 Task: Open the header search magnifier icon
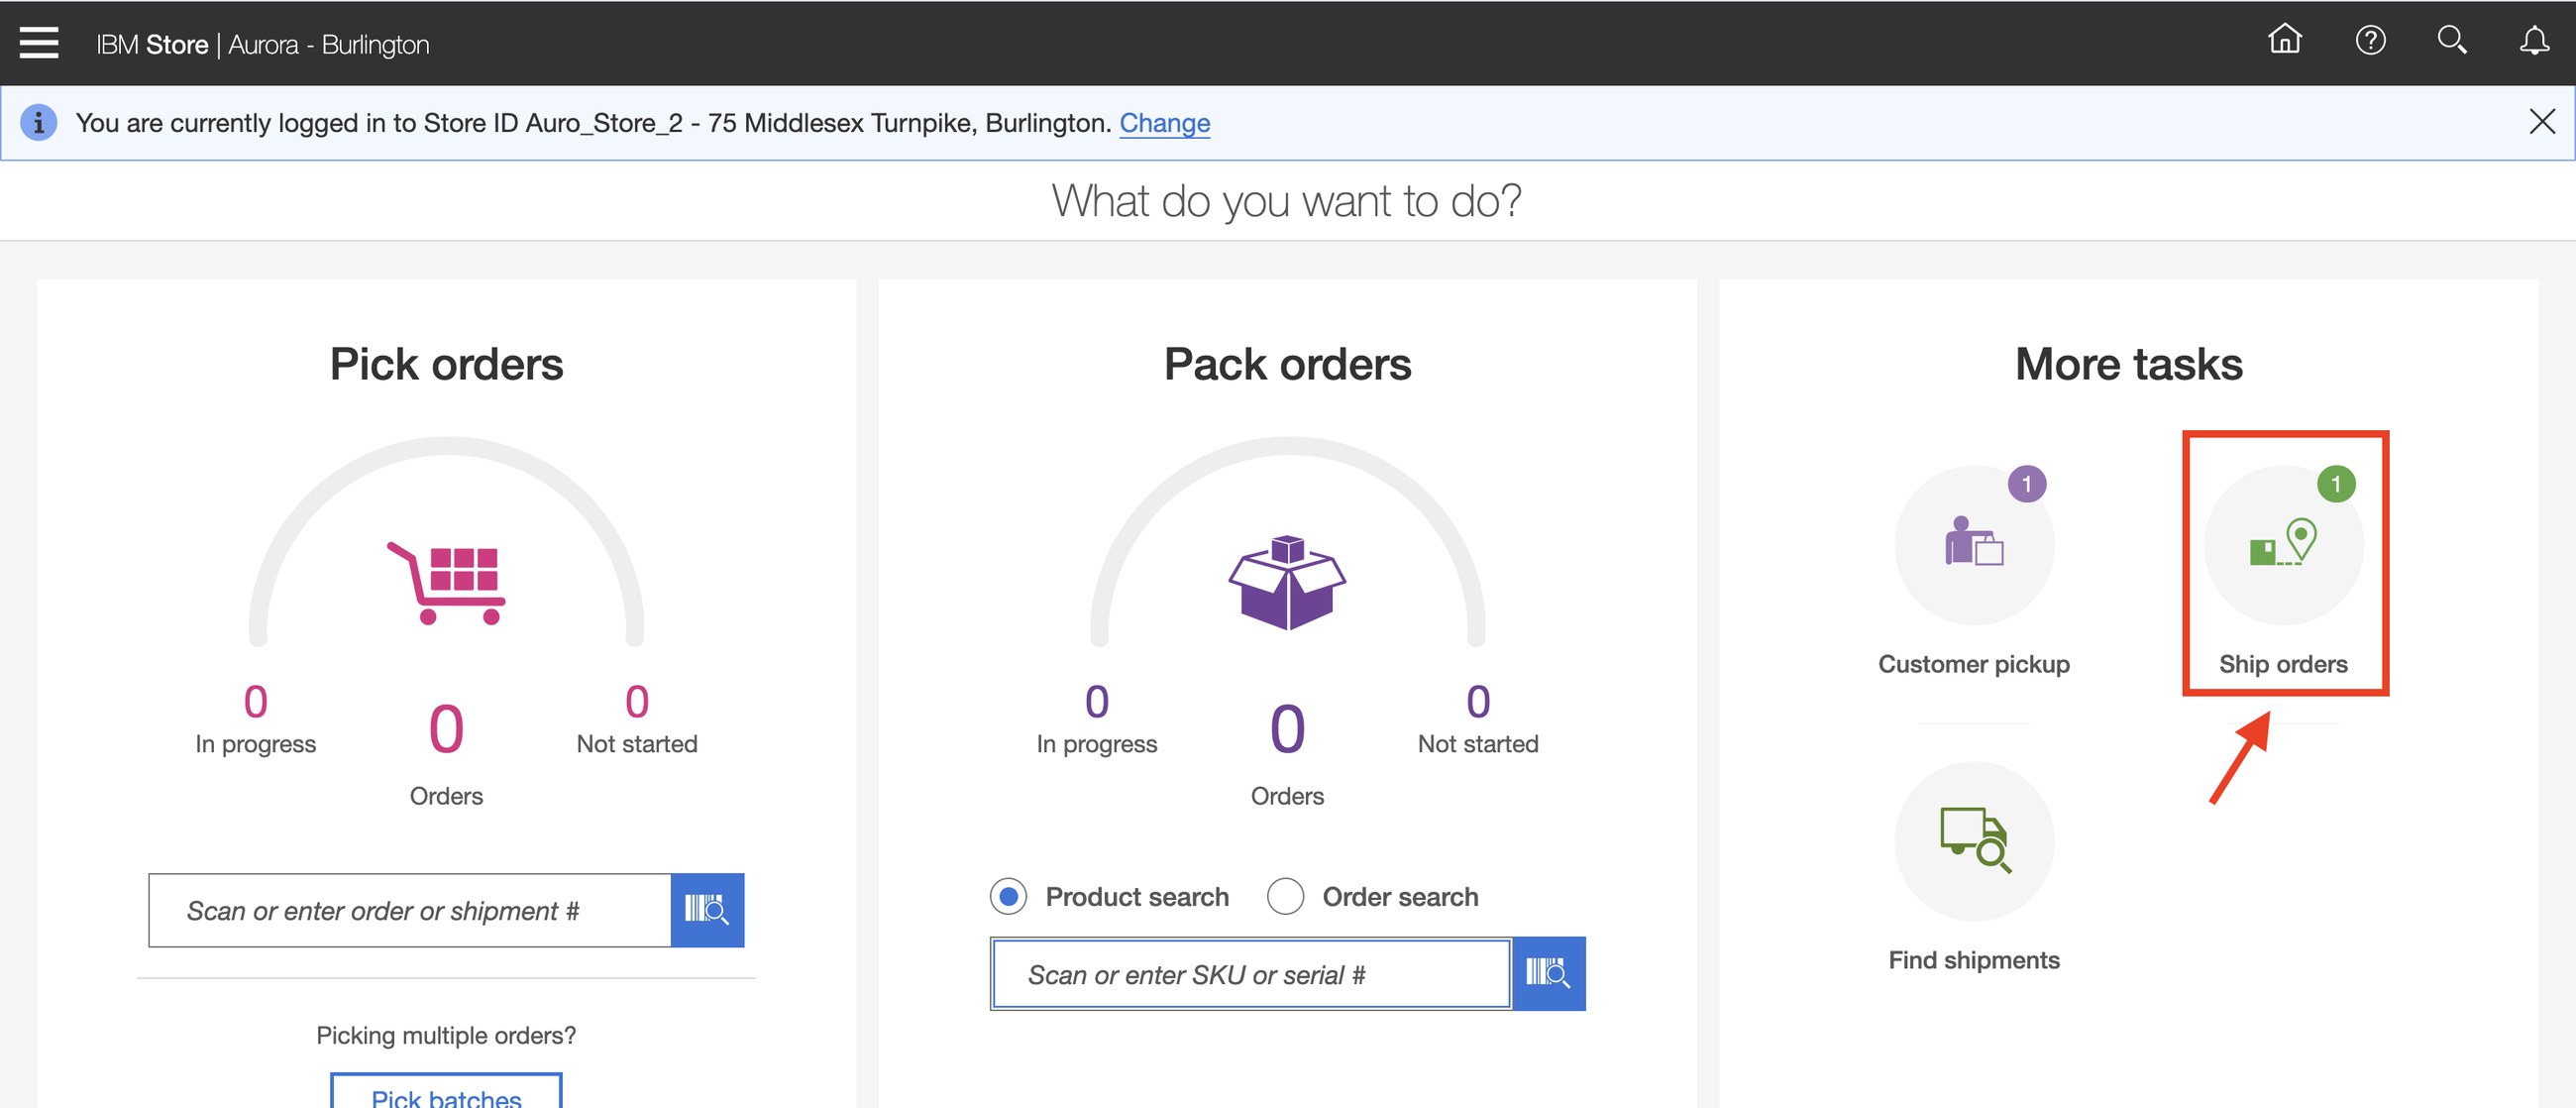point(2452,40)
